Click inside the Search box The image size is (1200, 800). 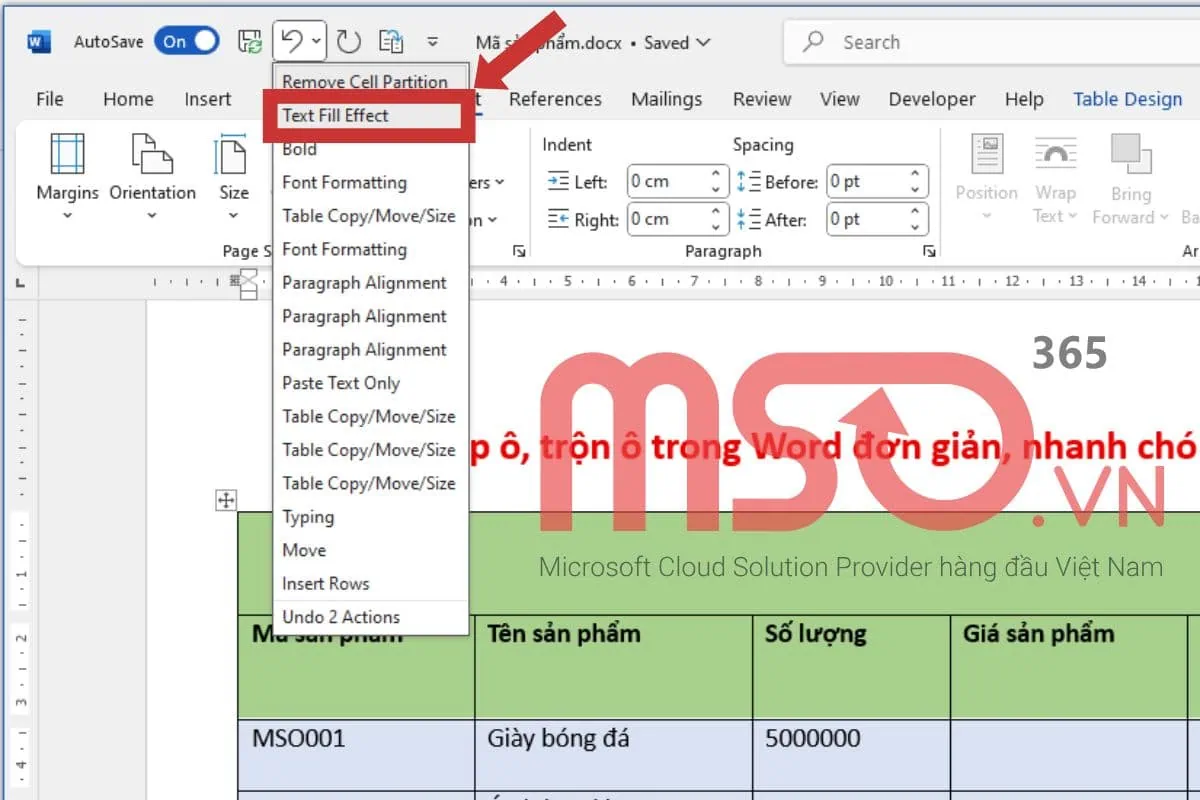pyautogui.click(x=900, y=41)
